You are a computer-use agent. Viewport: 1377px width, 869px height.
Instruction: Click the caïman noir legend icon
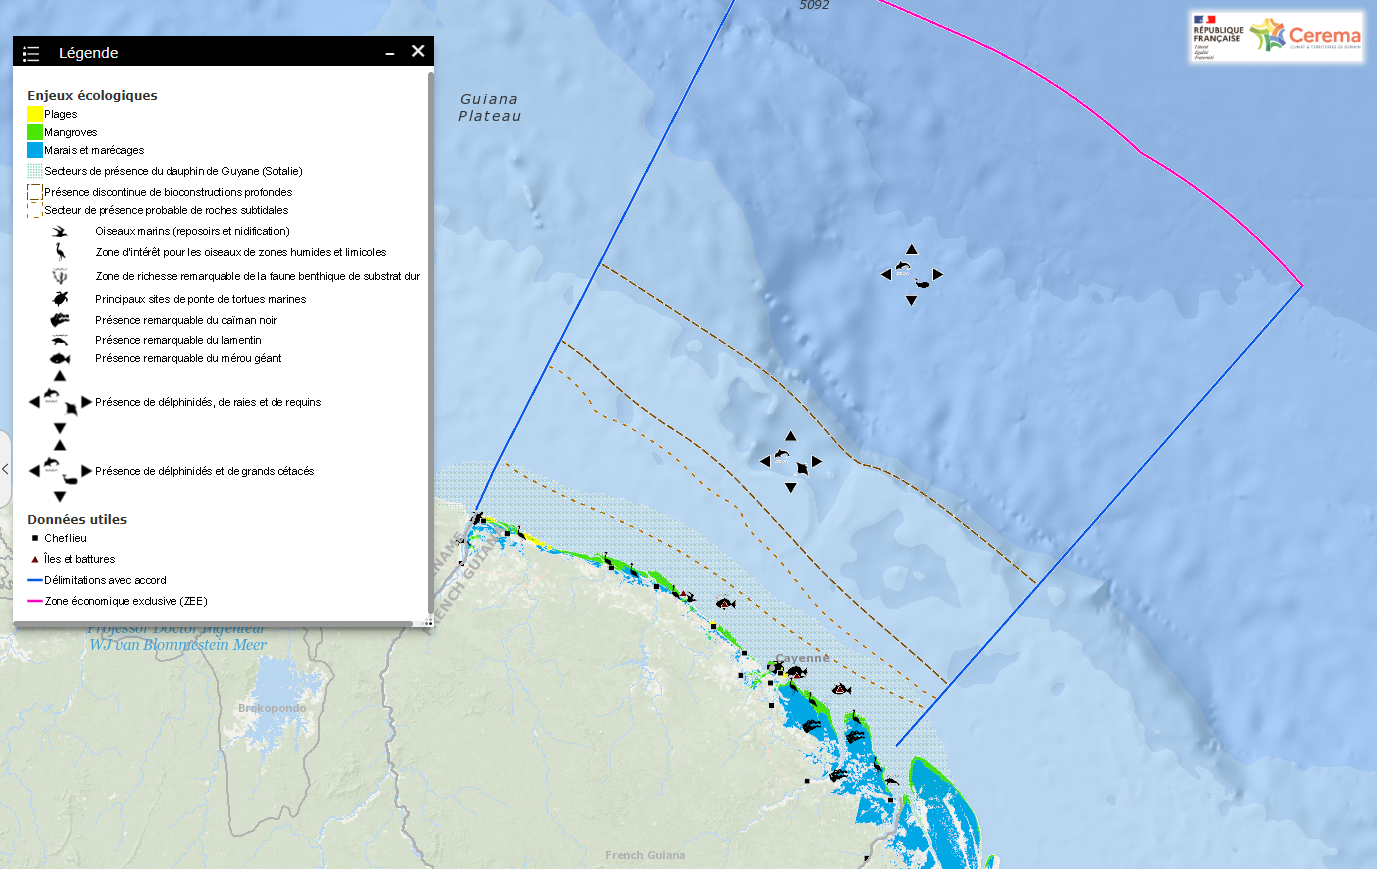[60, 320]
